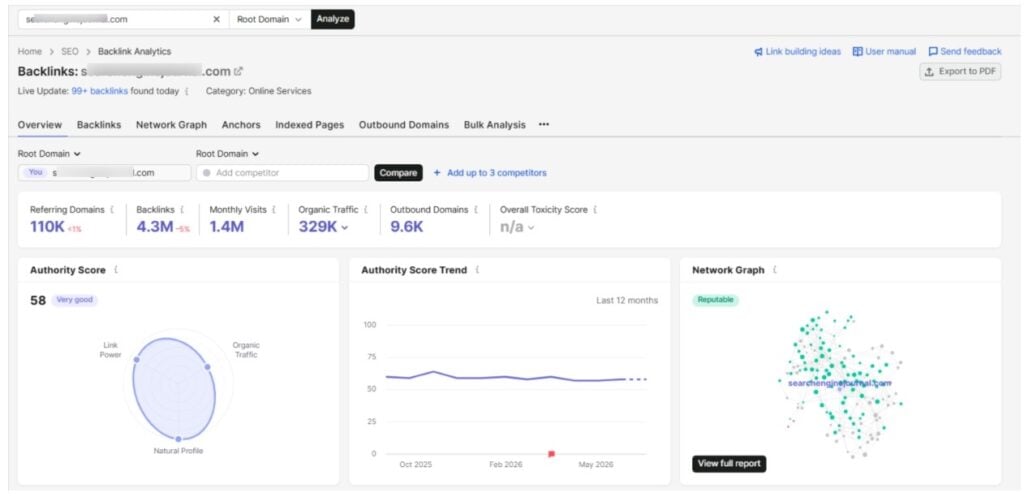Click the User manual book icon
The width and height of the screenshot is (1024, 497).
tap(857, 52)
